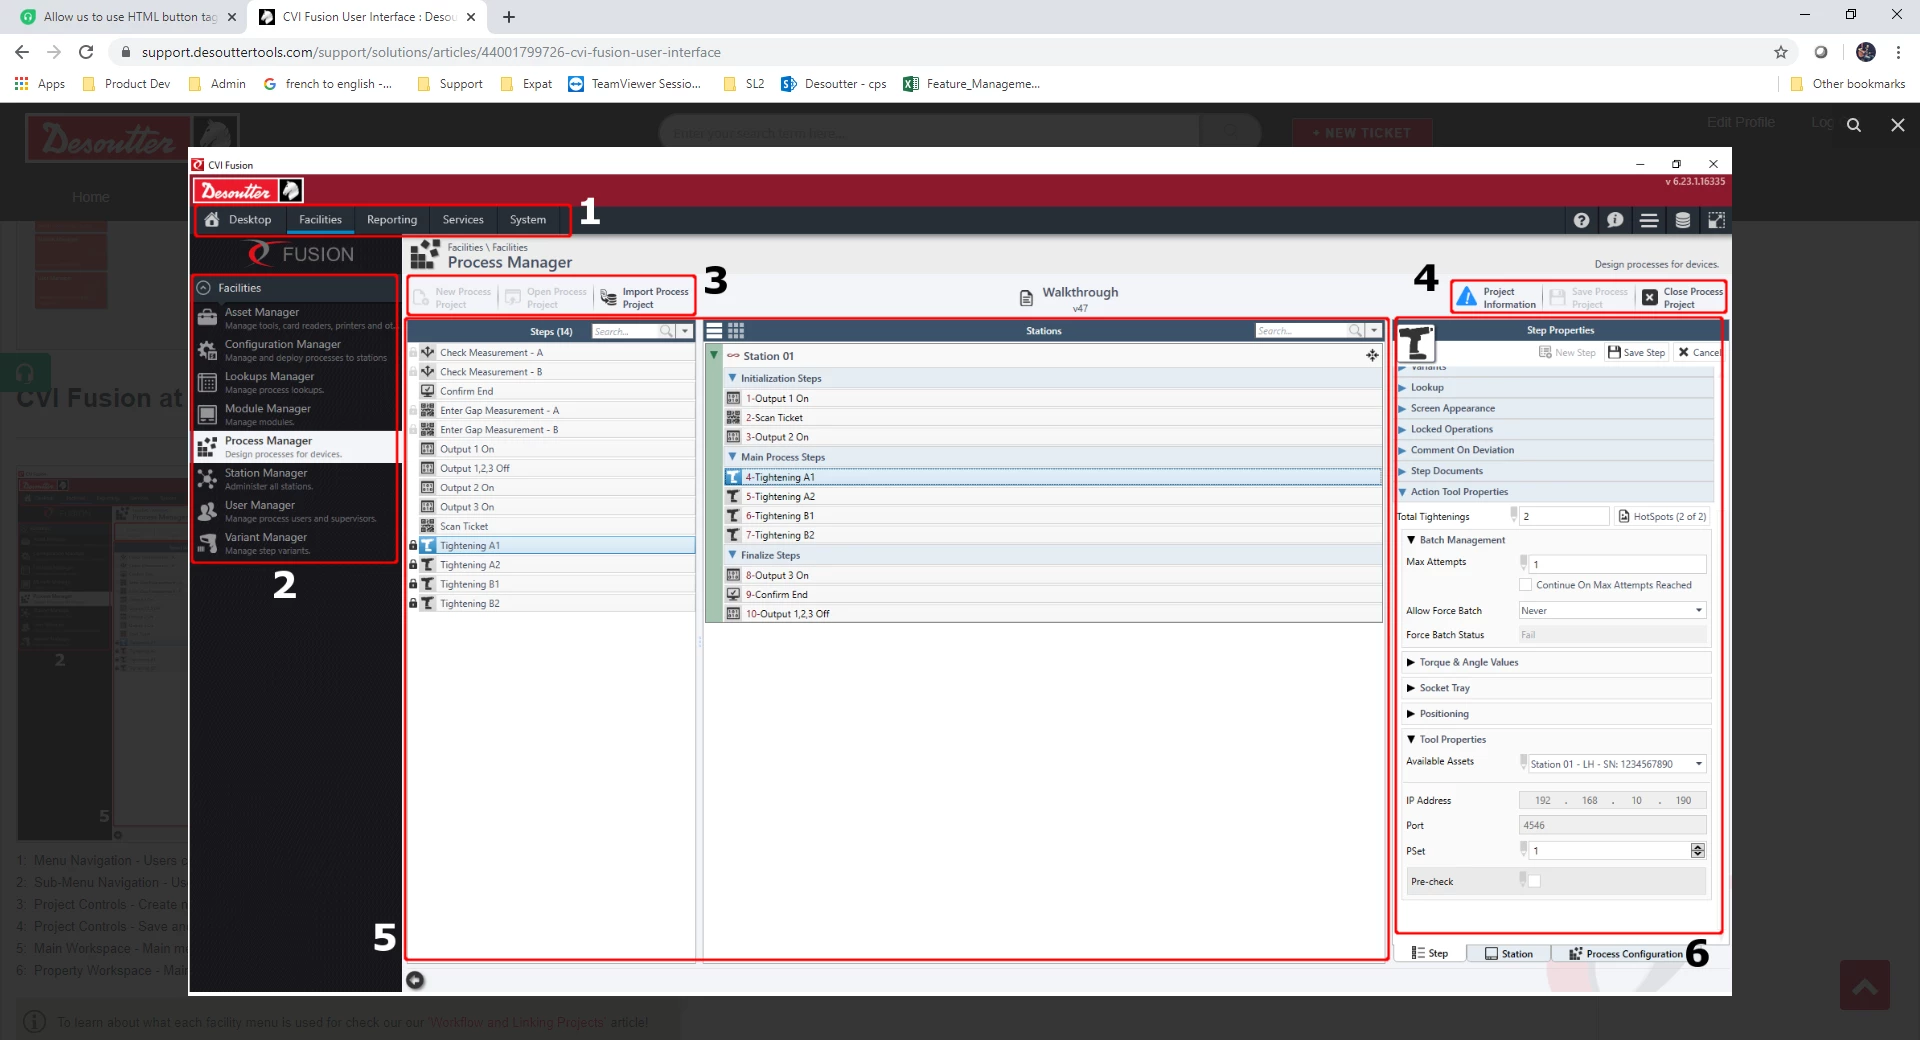Click the HotSpots (2 of 2) button

(1662, 517)
